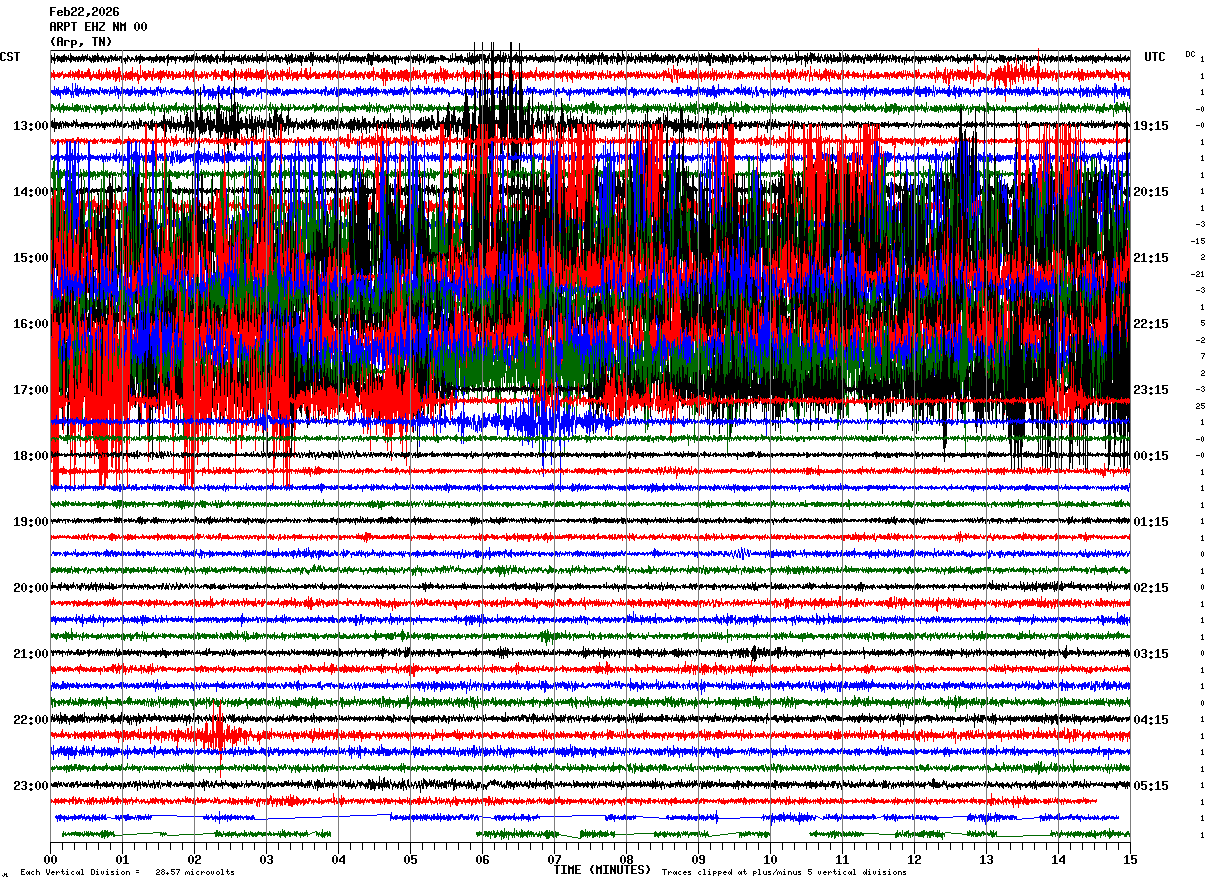Click minute tick label "11" on time axis
This screenshot has width=1210, height=886.
click(x=842, y=859)
